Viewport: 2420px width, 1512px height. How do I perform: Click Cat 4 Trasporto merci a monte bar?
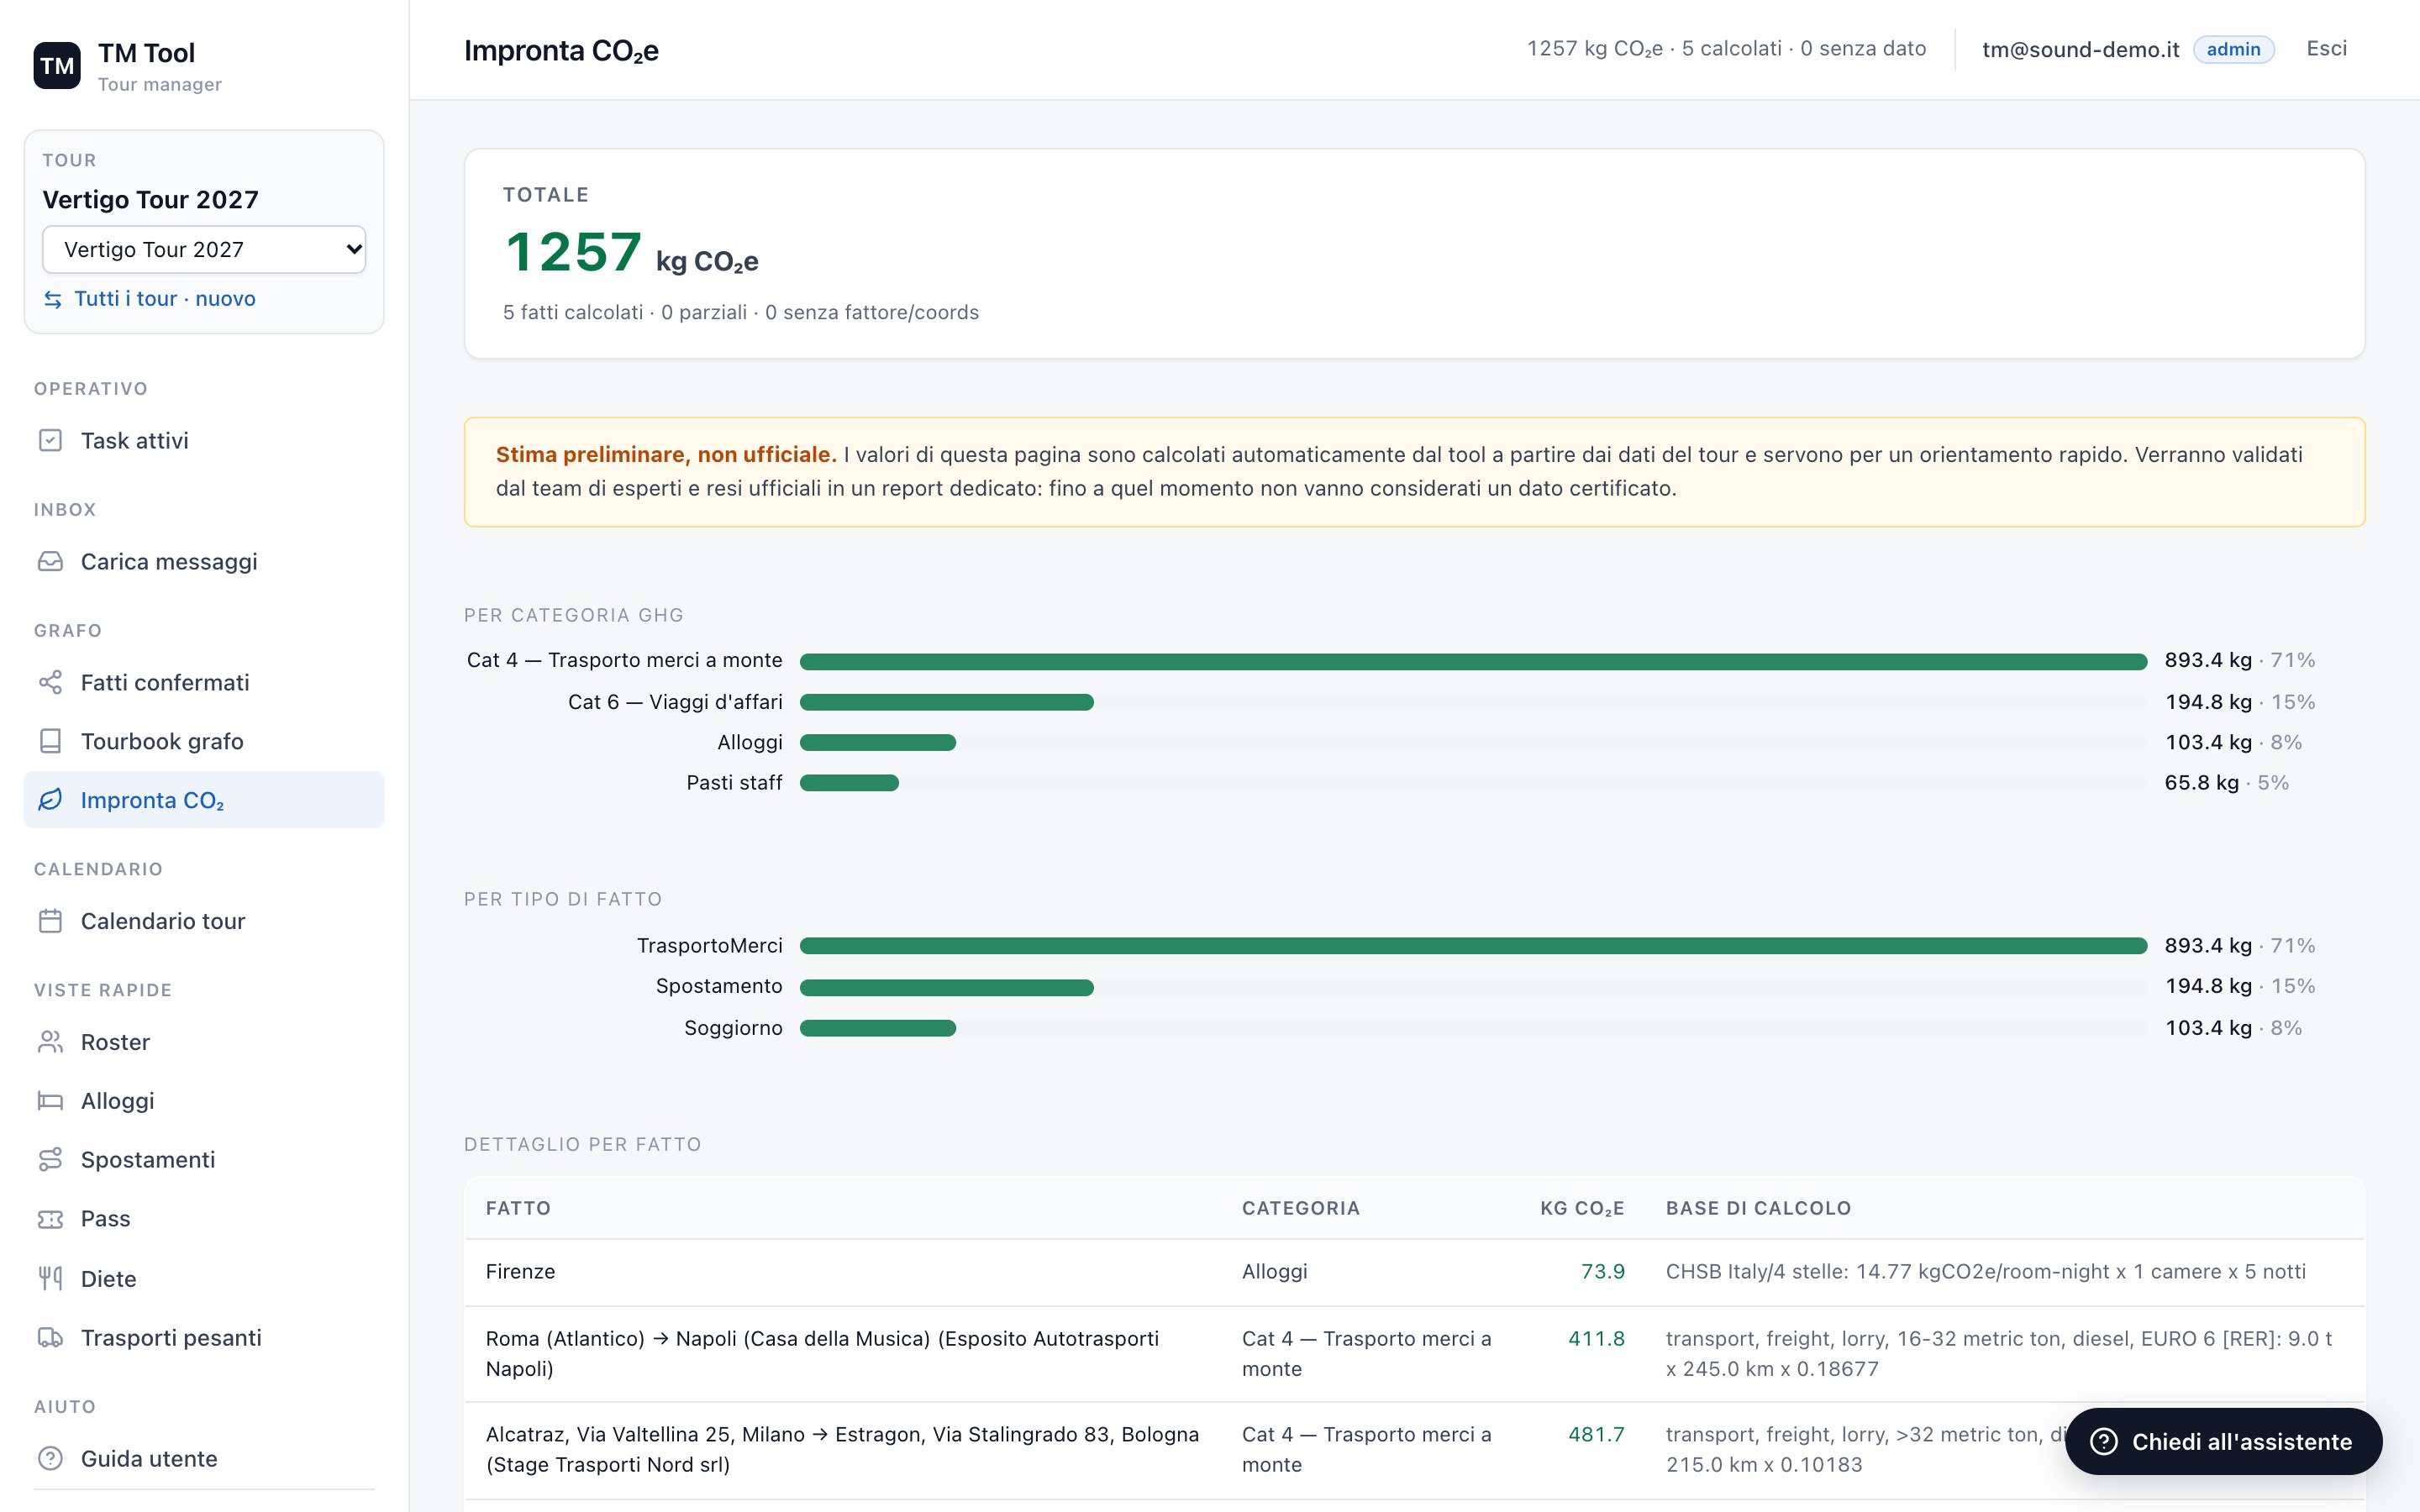click(x=1473, y=662)
